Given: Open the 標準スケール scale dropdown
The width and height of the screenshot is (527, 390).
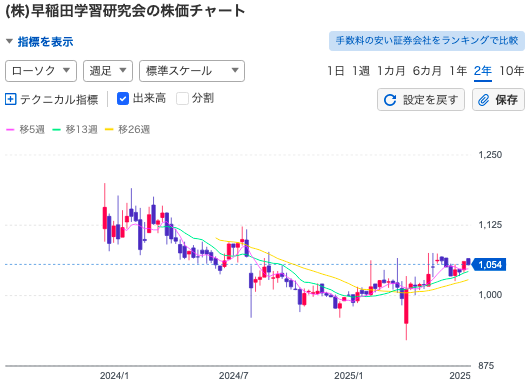Looking at the screenshot, I should 192,71.
